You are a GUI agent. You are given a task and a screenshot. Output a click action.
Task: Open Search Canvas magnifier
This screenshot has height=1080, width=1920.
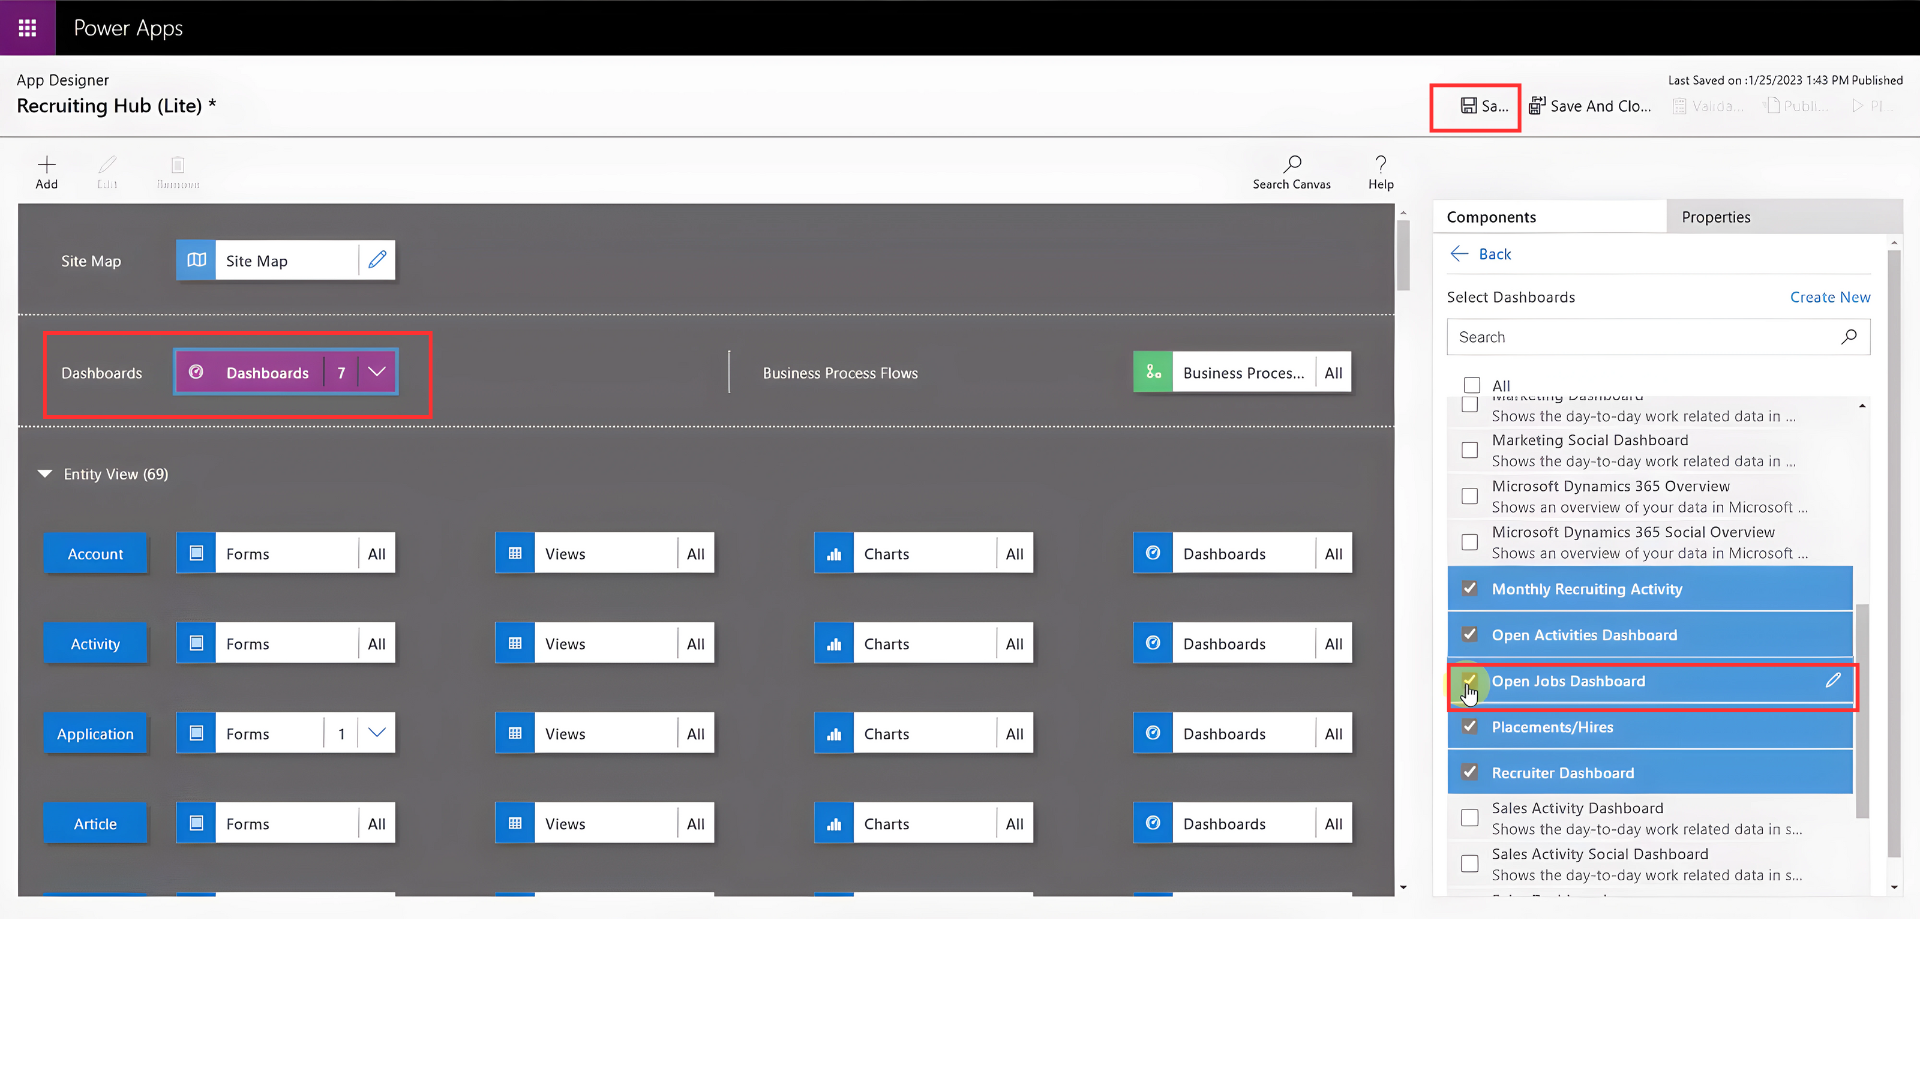pyautogui.click(x=1292, y=163)
